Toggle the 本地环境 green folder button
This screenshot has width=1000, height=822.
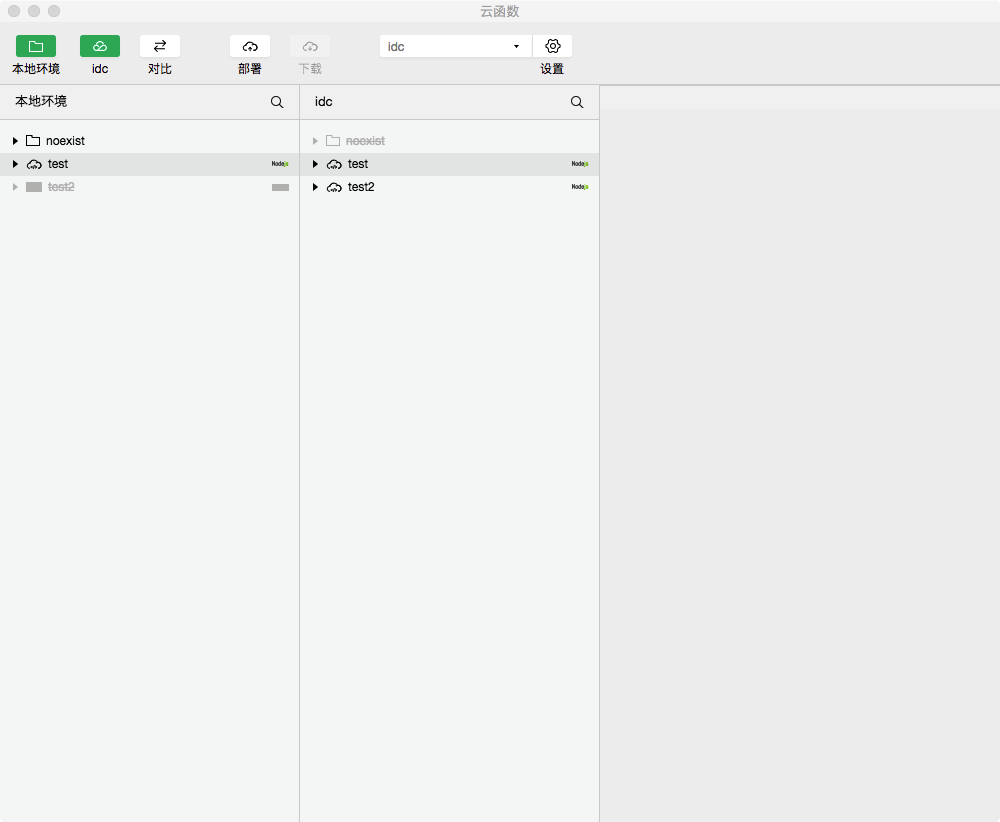[36, 46]
